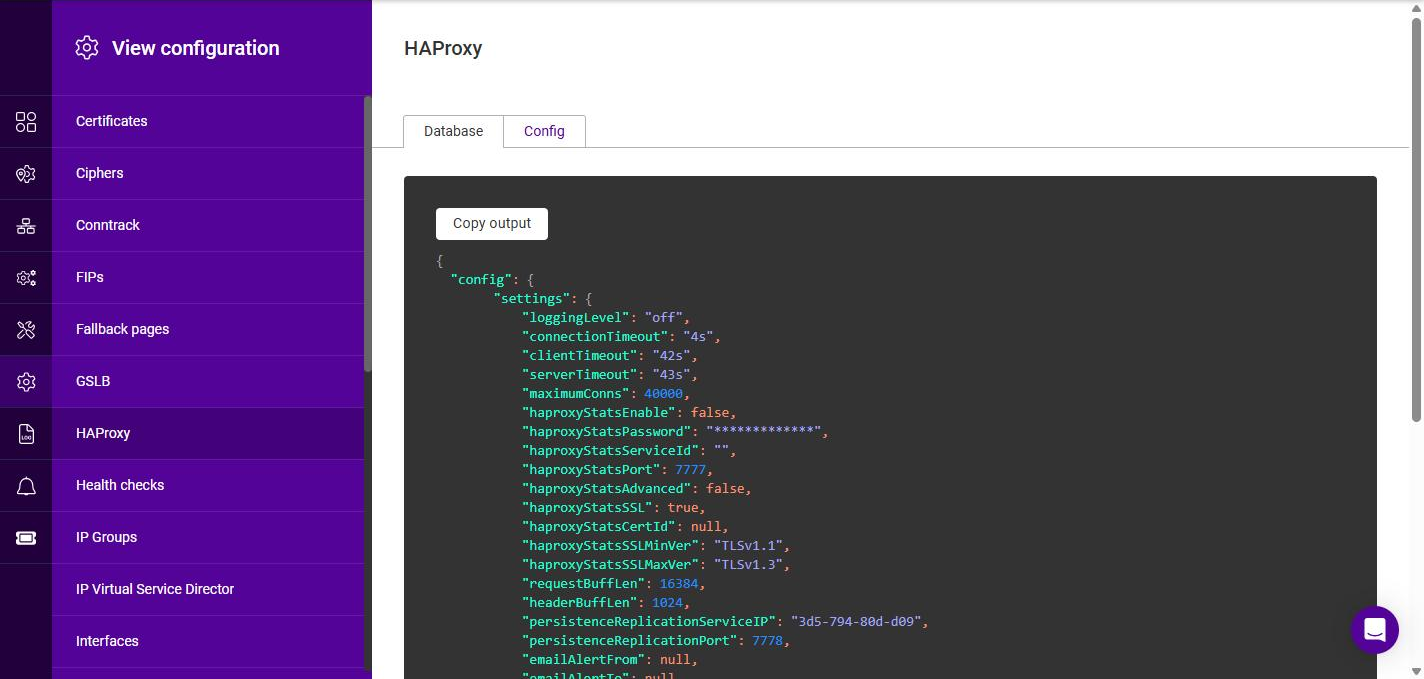Click the maximumConns value 40000
The height and width of the screenshot is (679, 1424).
point(664,394)
